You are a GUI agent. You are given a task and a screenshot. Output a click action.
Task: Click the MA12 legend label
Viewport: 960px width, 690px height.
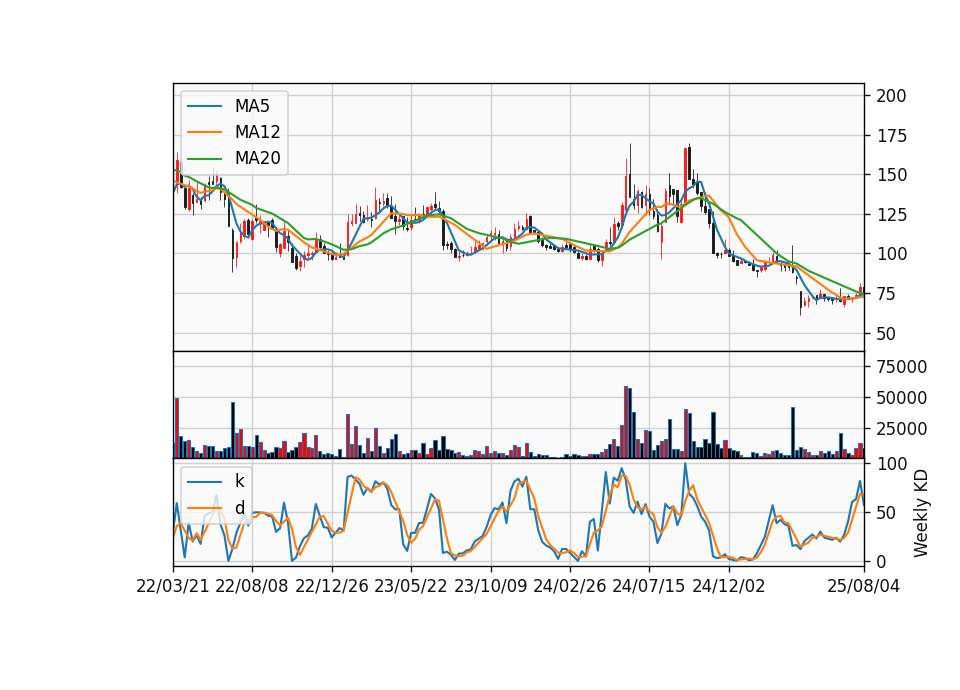tap(257, 132)
